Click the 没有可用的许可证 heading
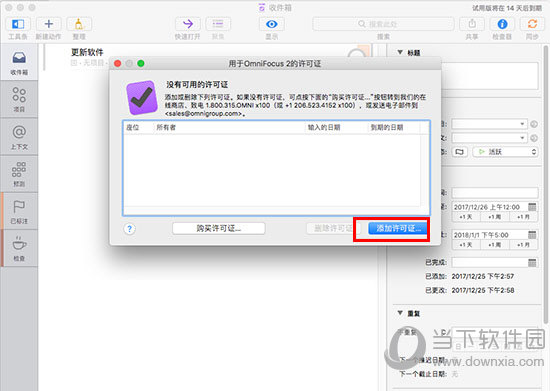This screenshot has height=391, width=550. 197,85
